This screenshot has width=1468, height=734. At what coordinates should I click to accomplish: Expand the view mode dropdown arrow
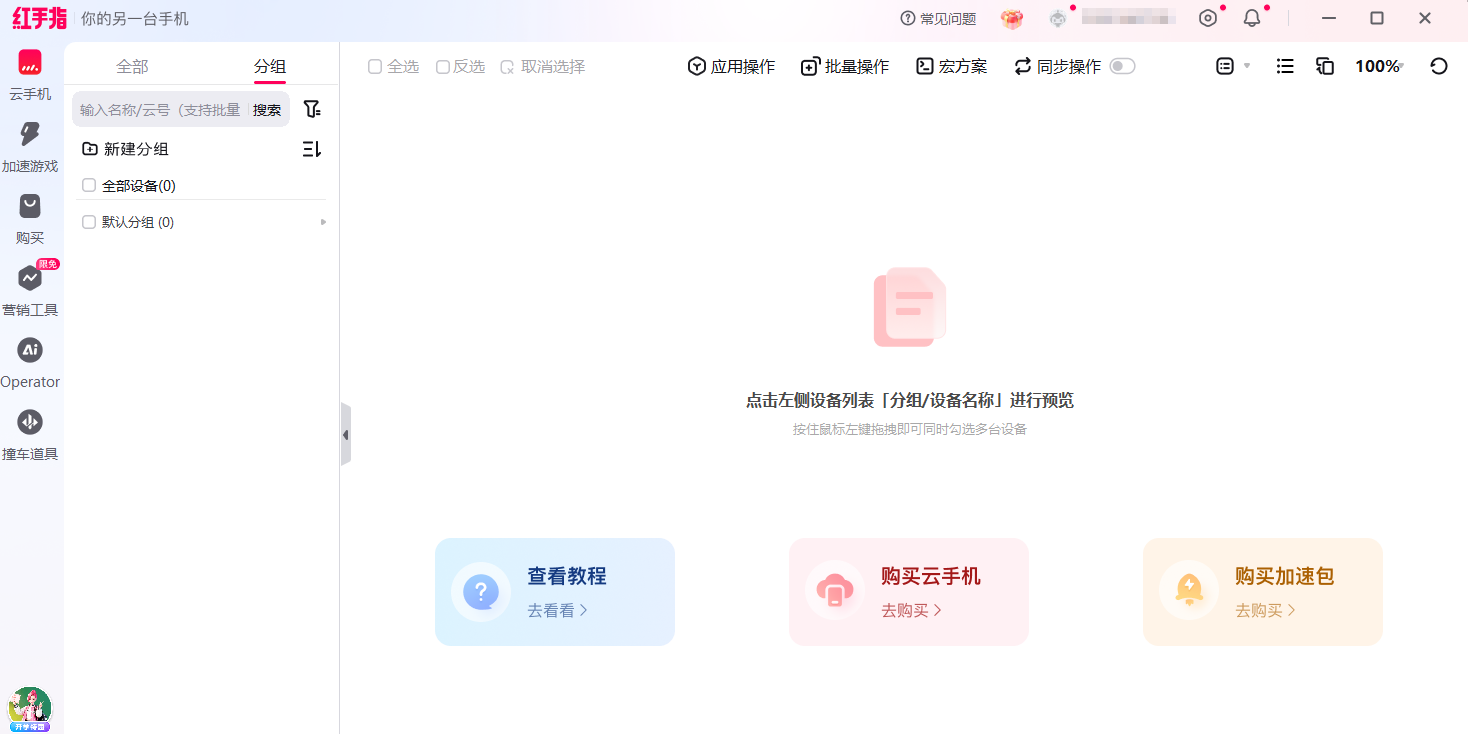click(x=1247, y=66)
